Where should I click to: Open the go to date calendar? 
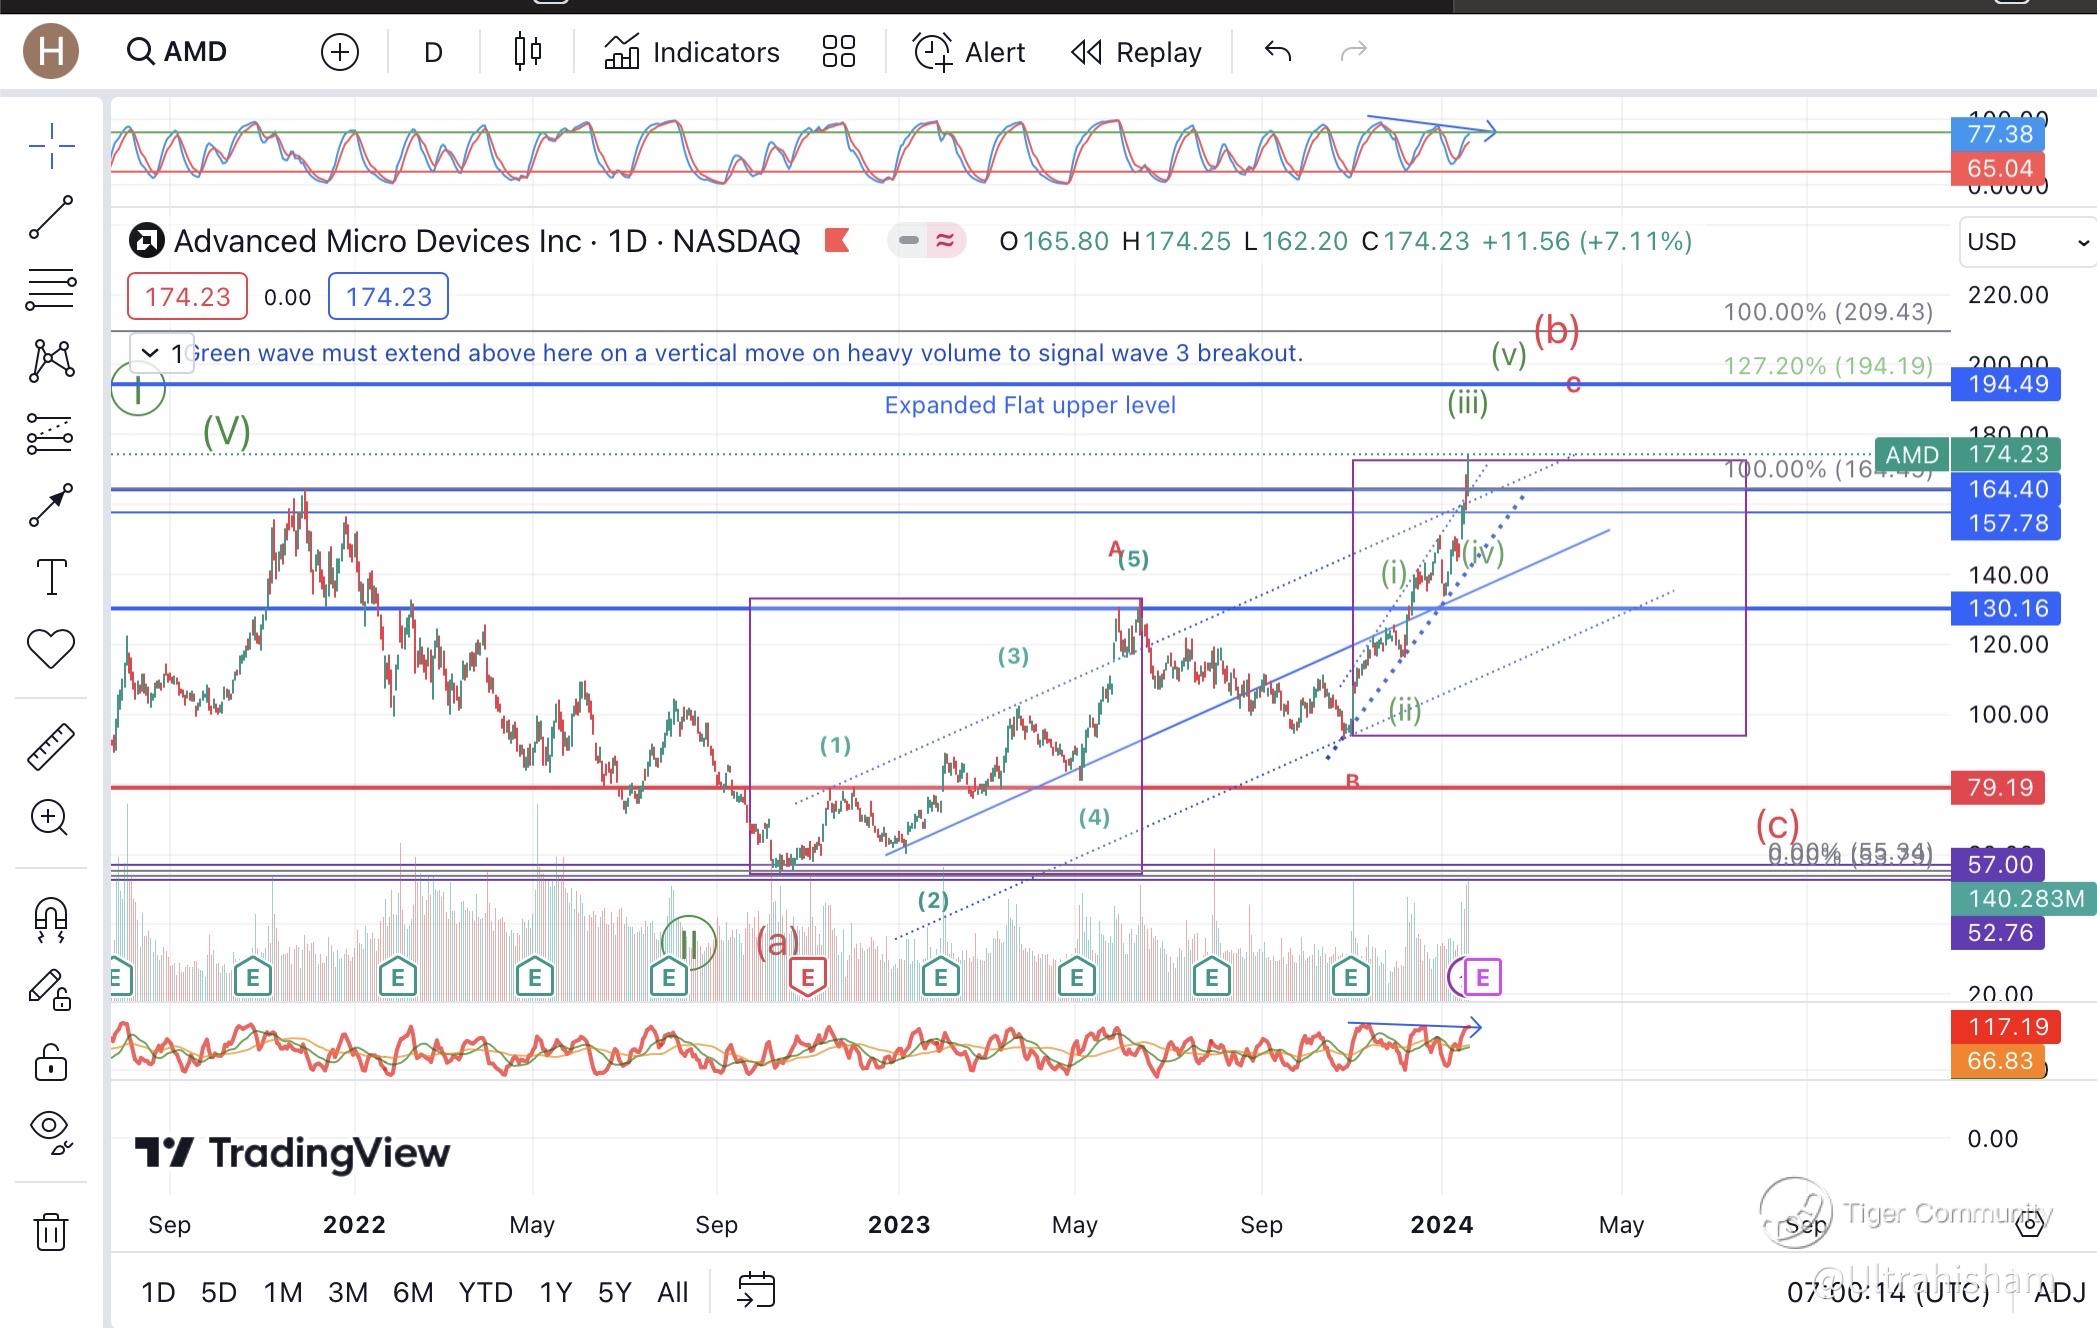[756, 1291]
